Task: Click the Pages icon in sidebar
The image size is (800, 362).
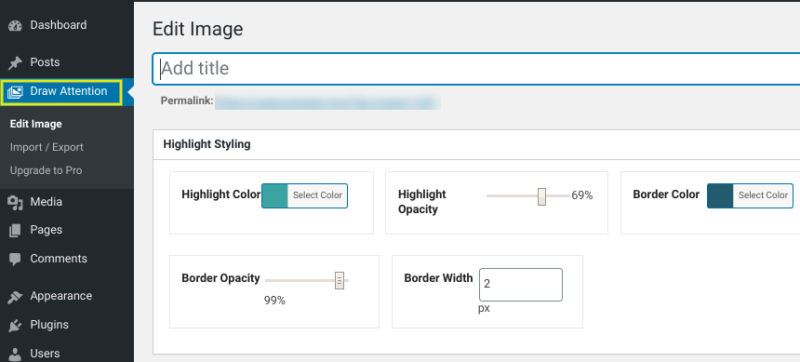Action: (15, 230)
